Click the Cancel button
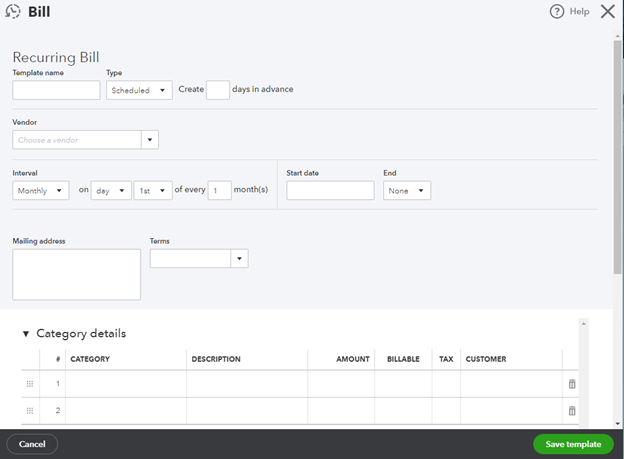This screenshot has height=459, width=624. tap(32, 444)
